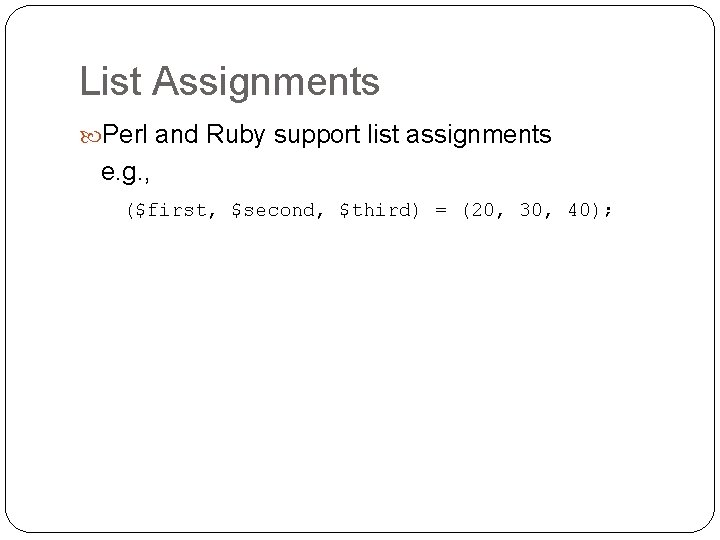Click the "$first" variable in the code

coord(172,211)
